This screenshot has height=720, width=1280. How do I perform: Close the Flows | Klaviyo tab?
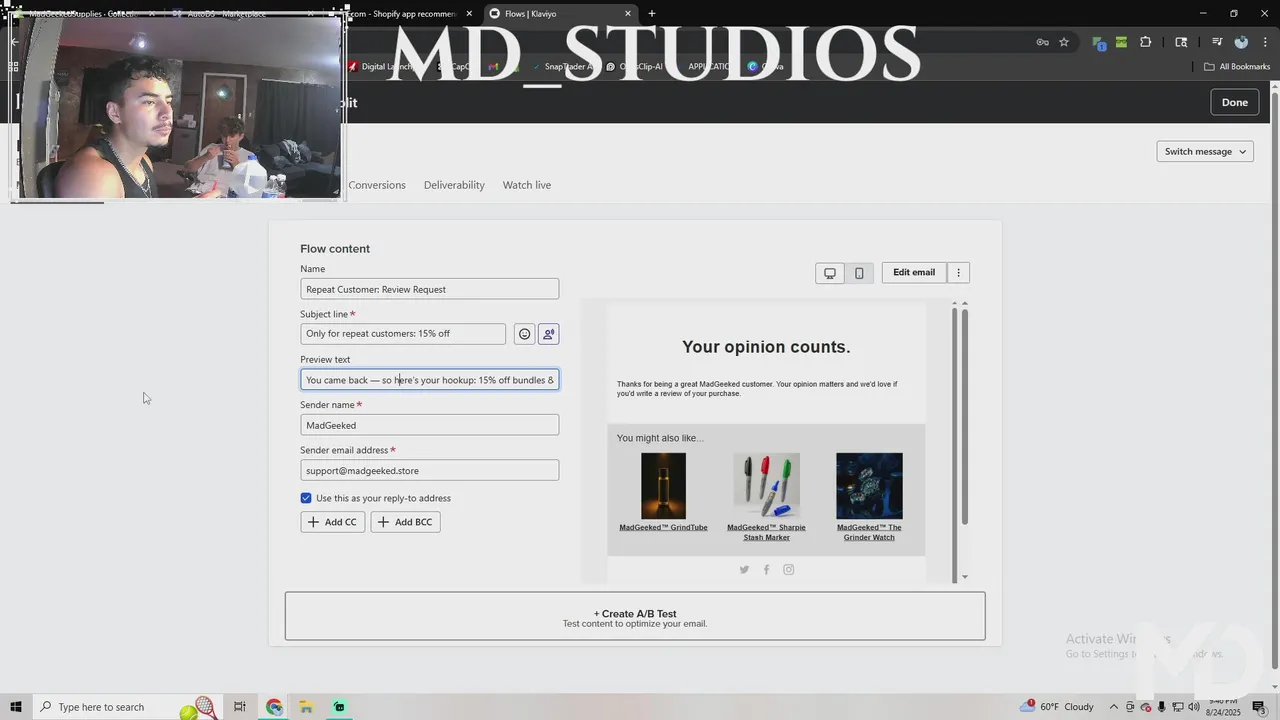[628, 14]
